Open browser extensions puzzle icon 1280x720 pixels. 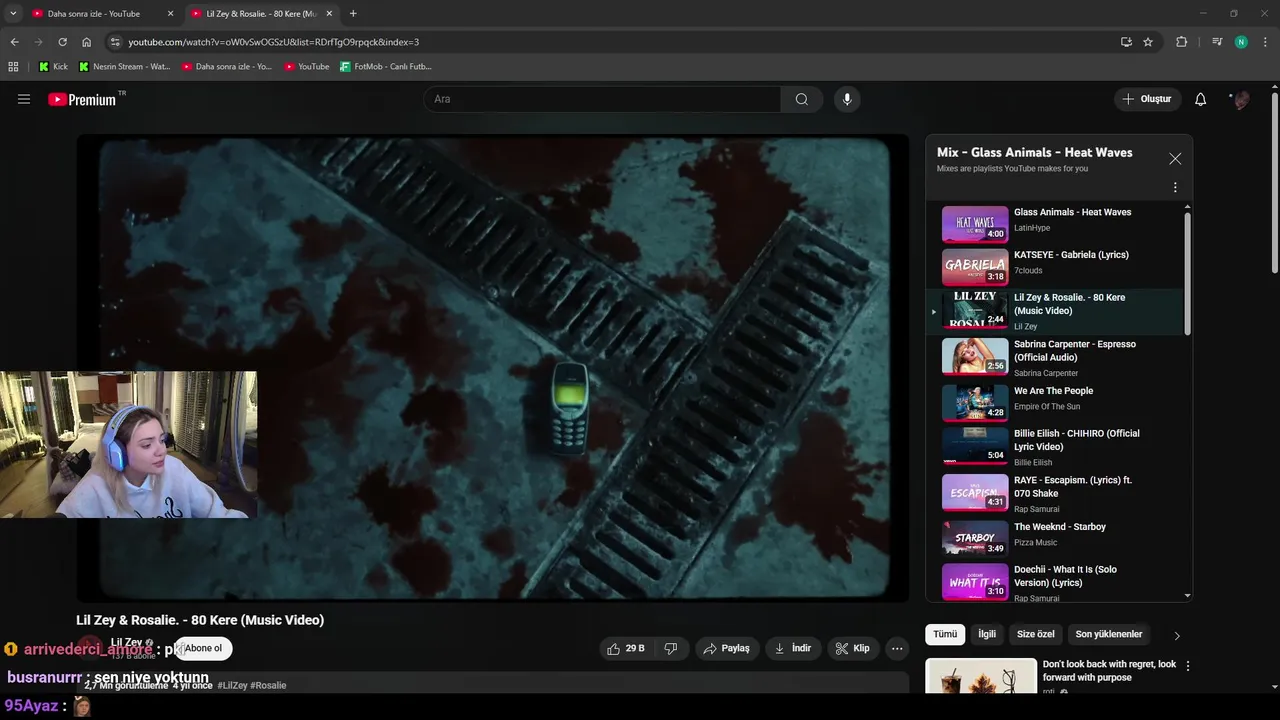[x=1181, y=42]
